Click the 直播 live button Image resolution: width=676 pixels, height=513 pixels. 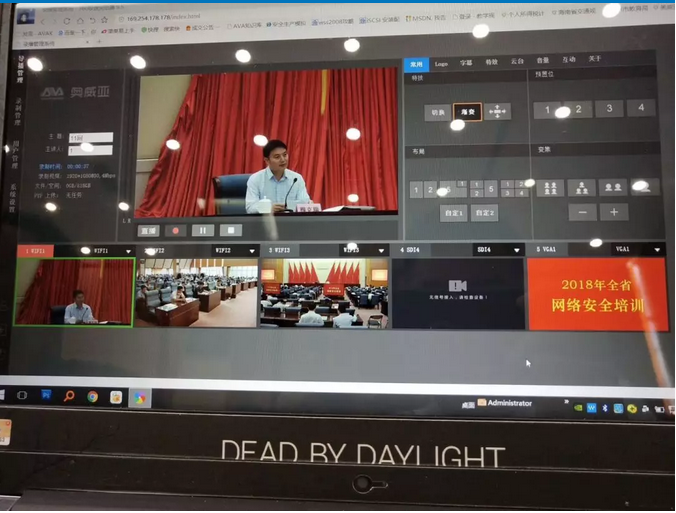pos(148,230)
